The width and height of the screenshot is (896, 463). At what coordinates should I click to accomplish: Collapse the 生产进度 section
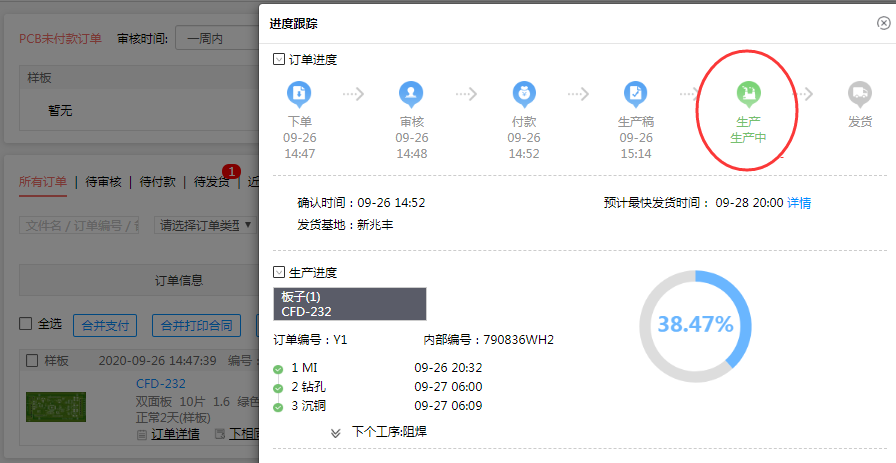click(279, 271)
